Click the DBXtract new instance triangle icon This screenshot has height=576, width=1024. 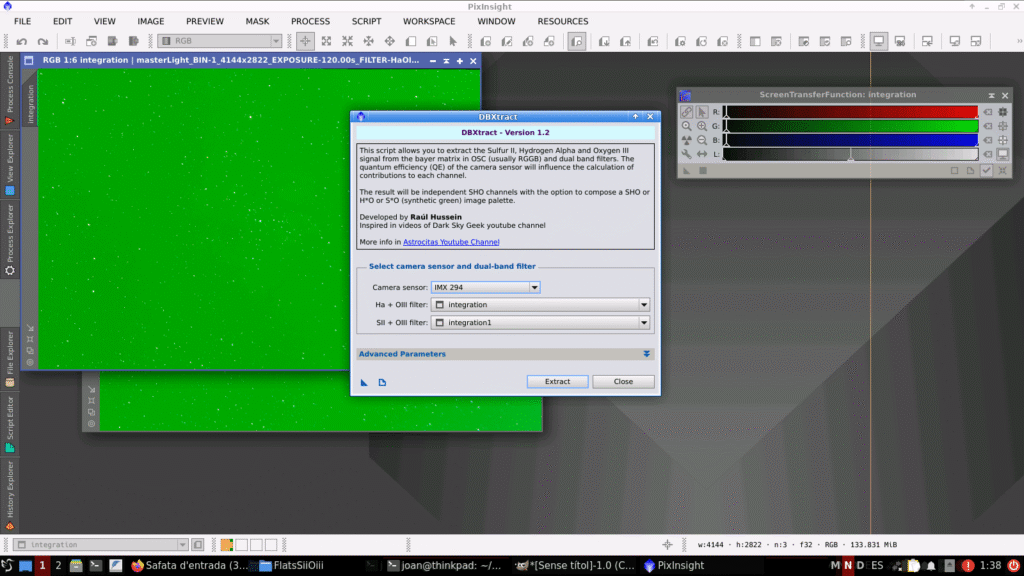click(x=365, y=382)
